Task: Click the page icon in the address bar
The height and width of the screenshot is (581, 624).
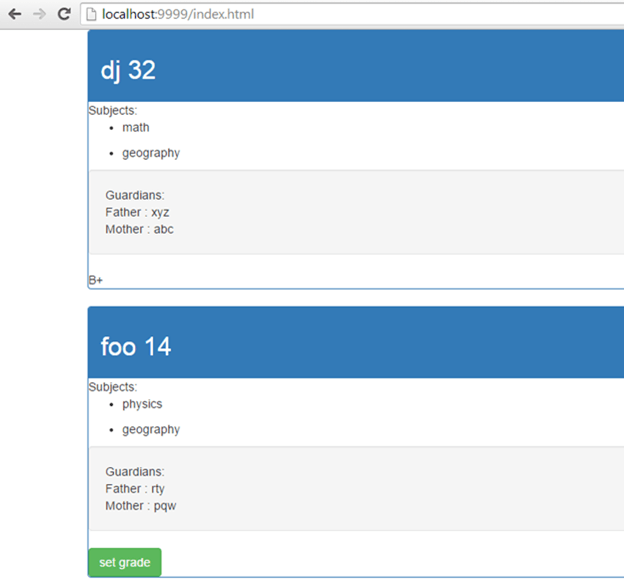Action: 91,14
